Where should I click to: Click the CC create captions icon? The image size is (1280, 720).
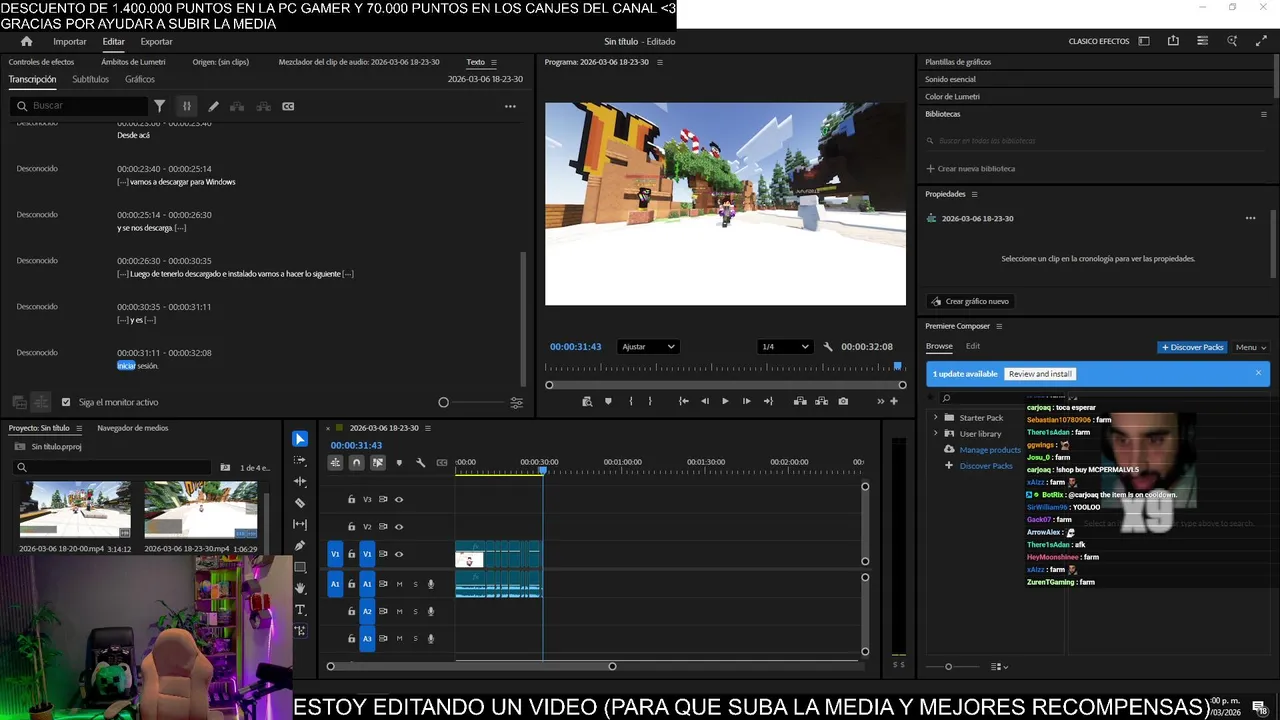[x=288, y=106]
